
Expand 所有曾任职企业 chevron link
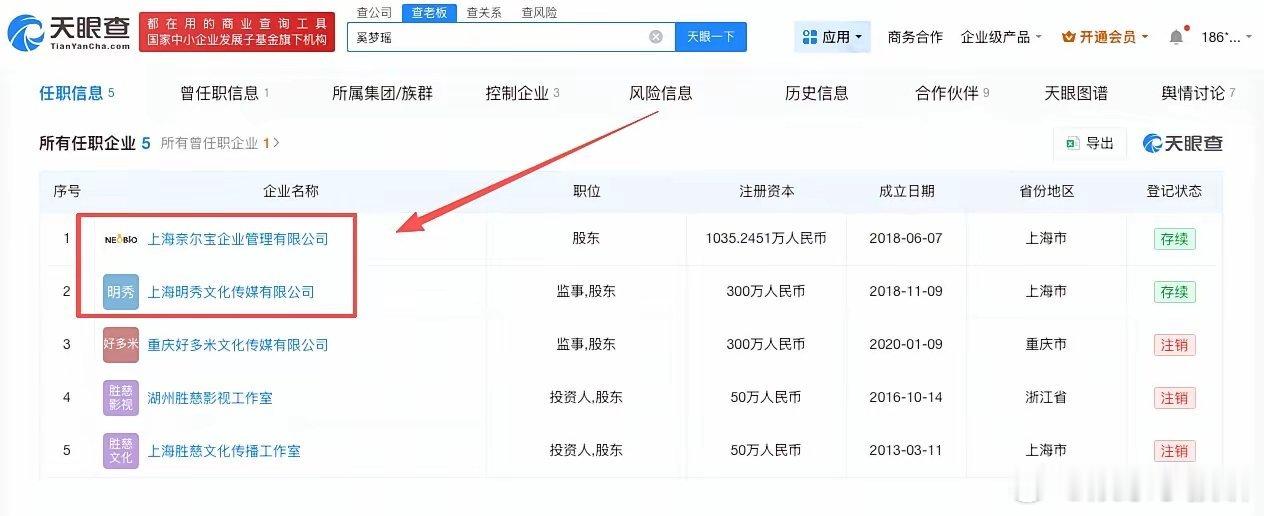point(220,143)
